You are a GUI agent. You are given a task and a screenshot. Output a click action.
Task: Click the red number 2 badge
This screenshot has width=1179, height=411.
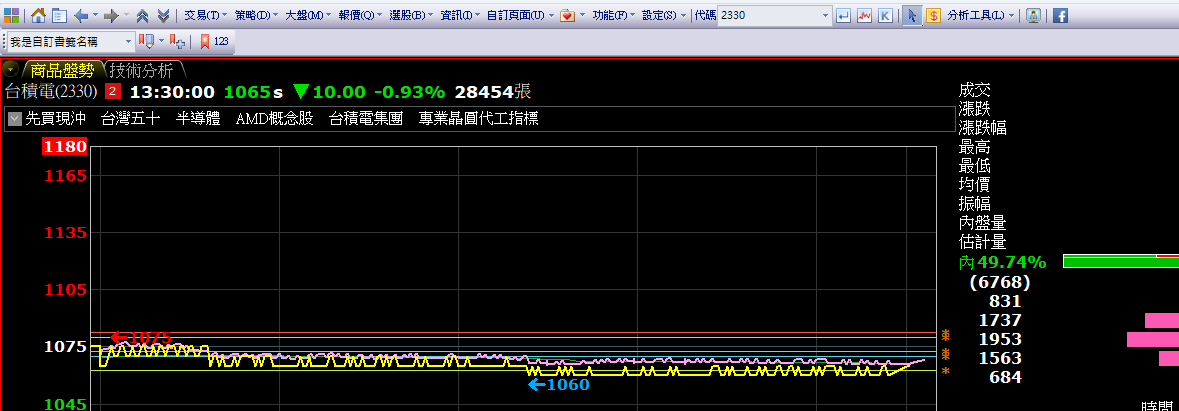coord(112,92)
